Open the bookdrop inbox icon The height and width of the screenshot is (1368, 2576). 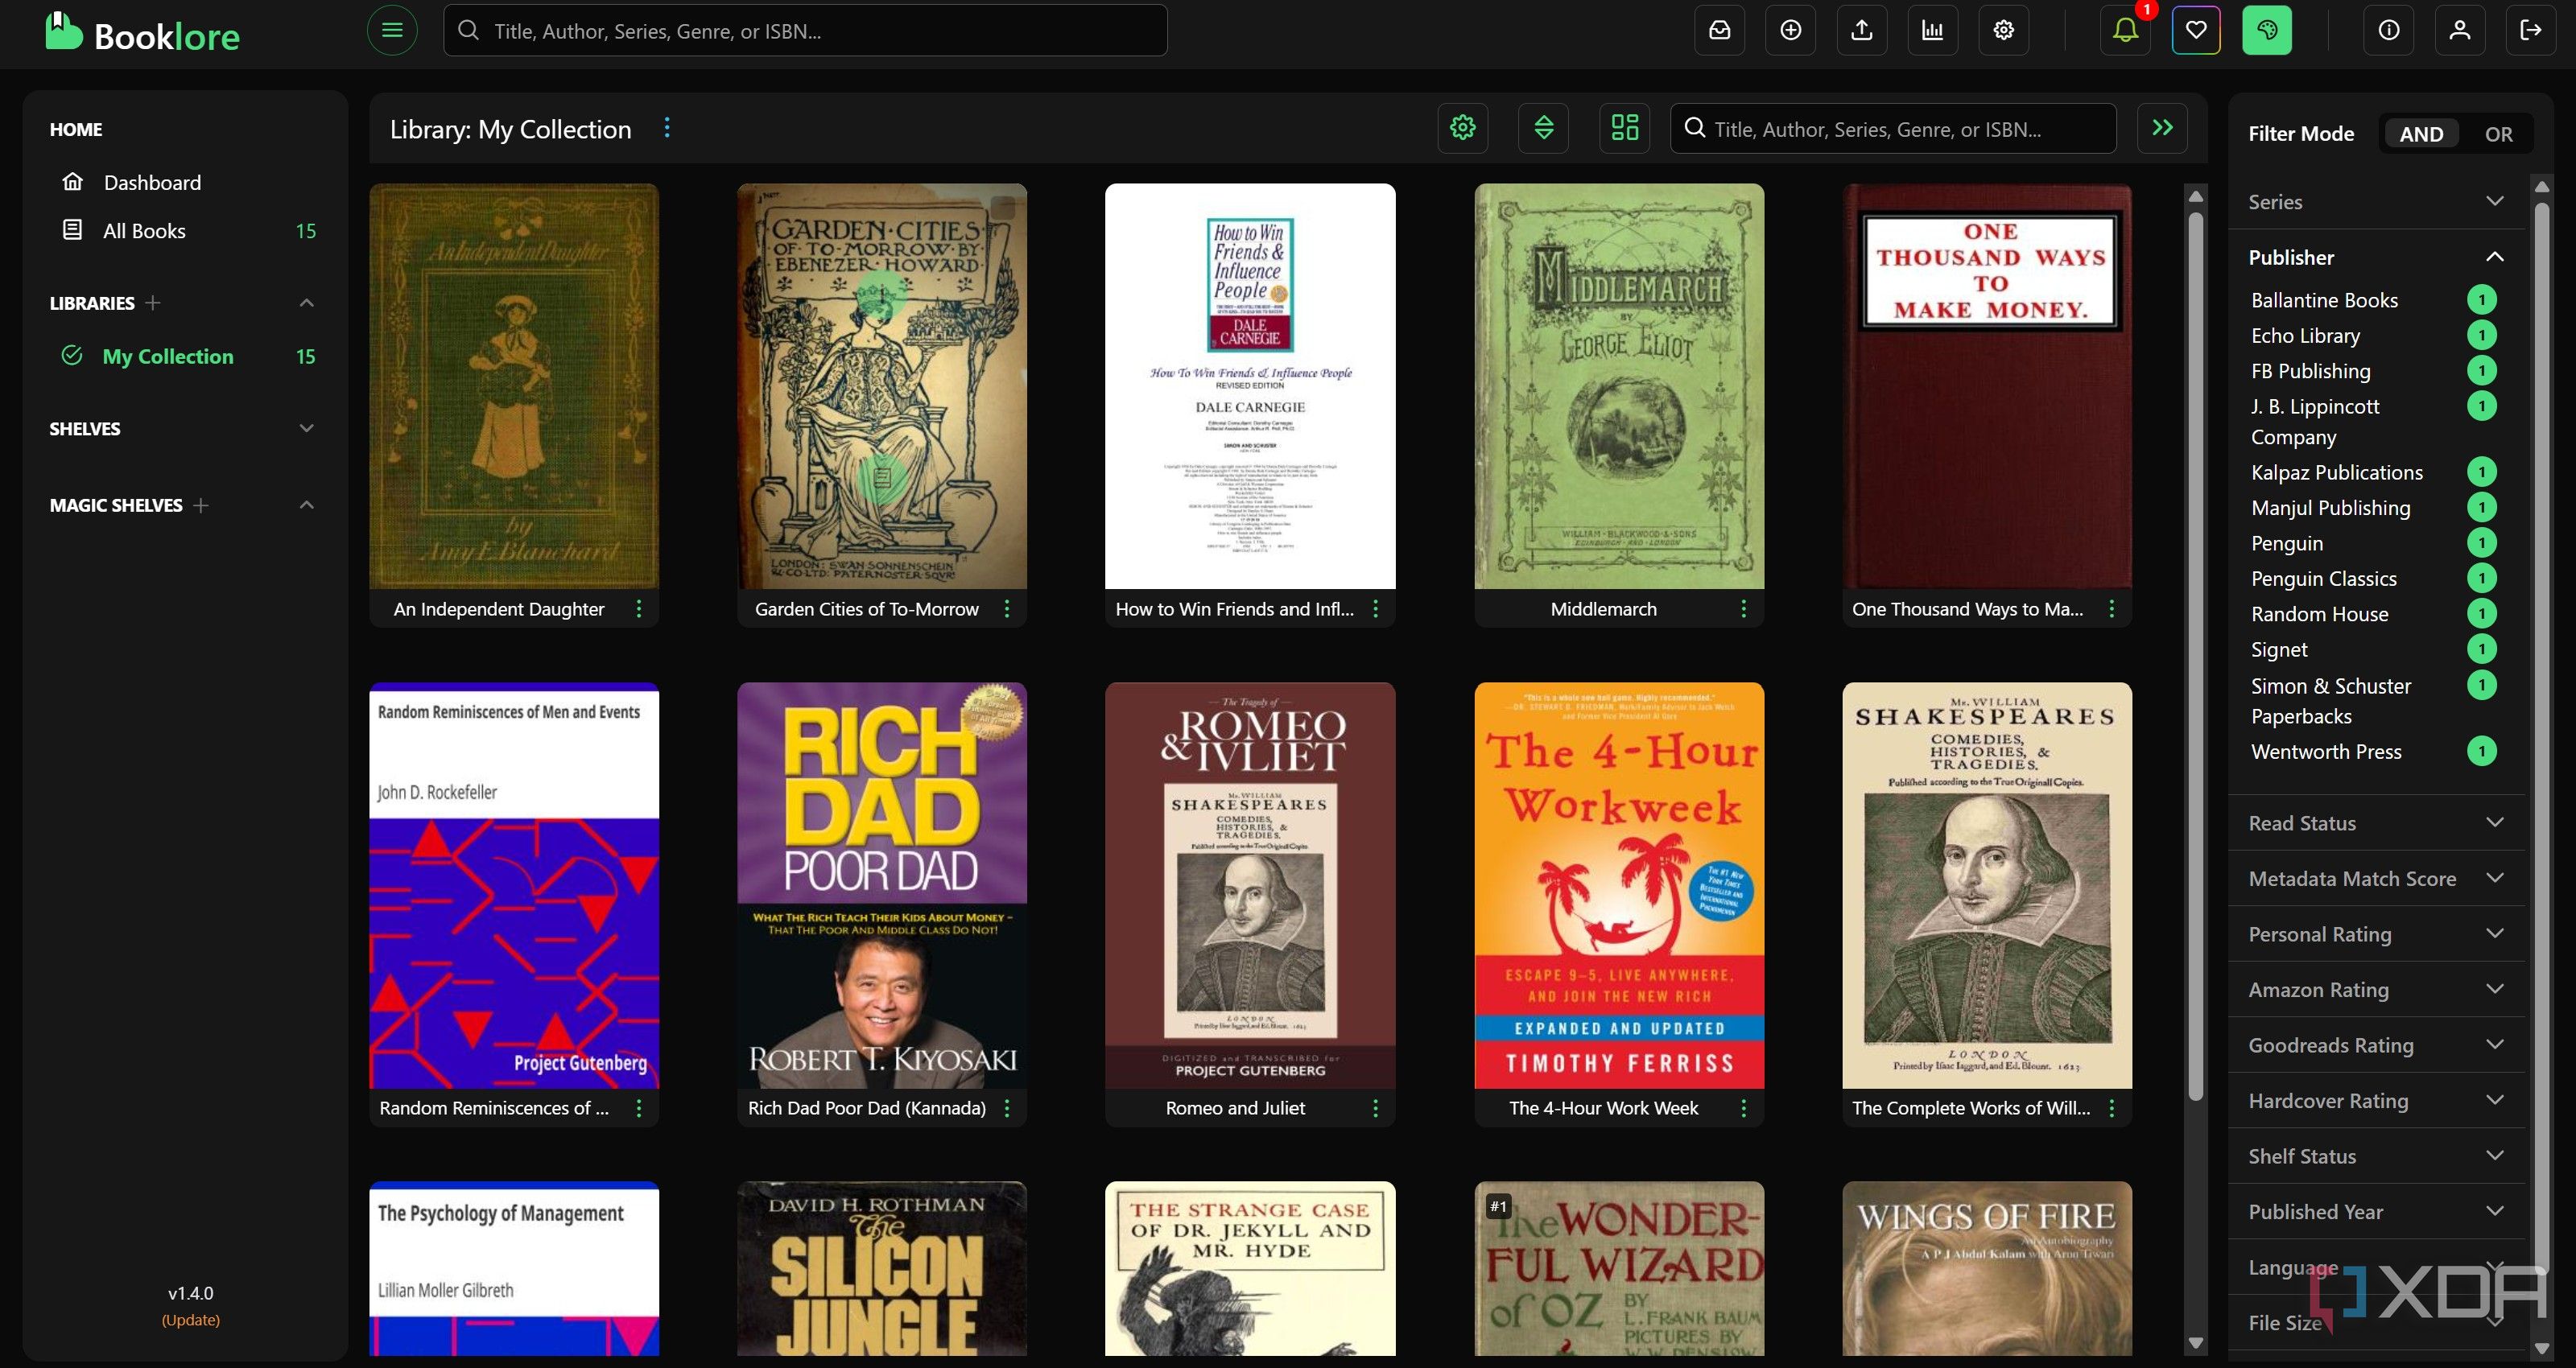tap(1720, 30)
